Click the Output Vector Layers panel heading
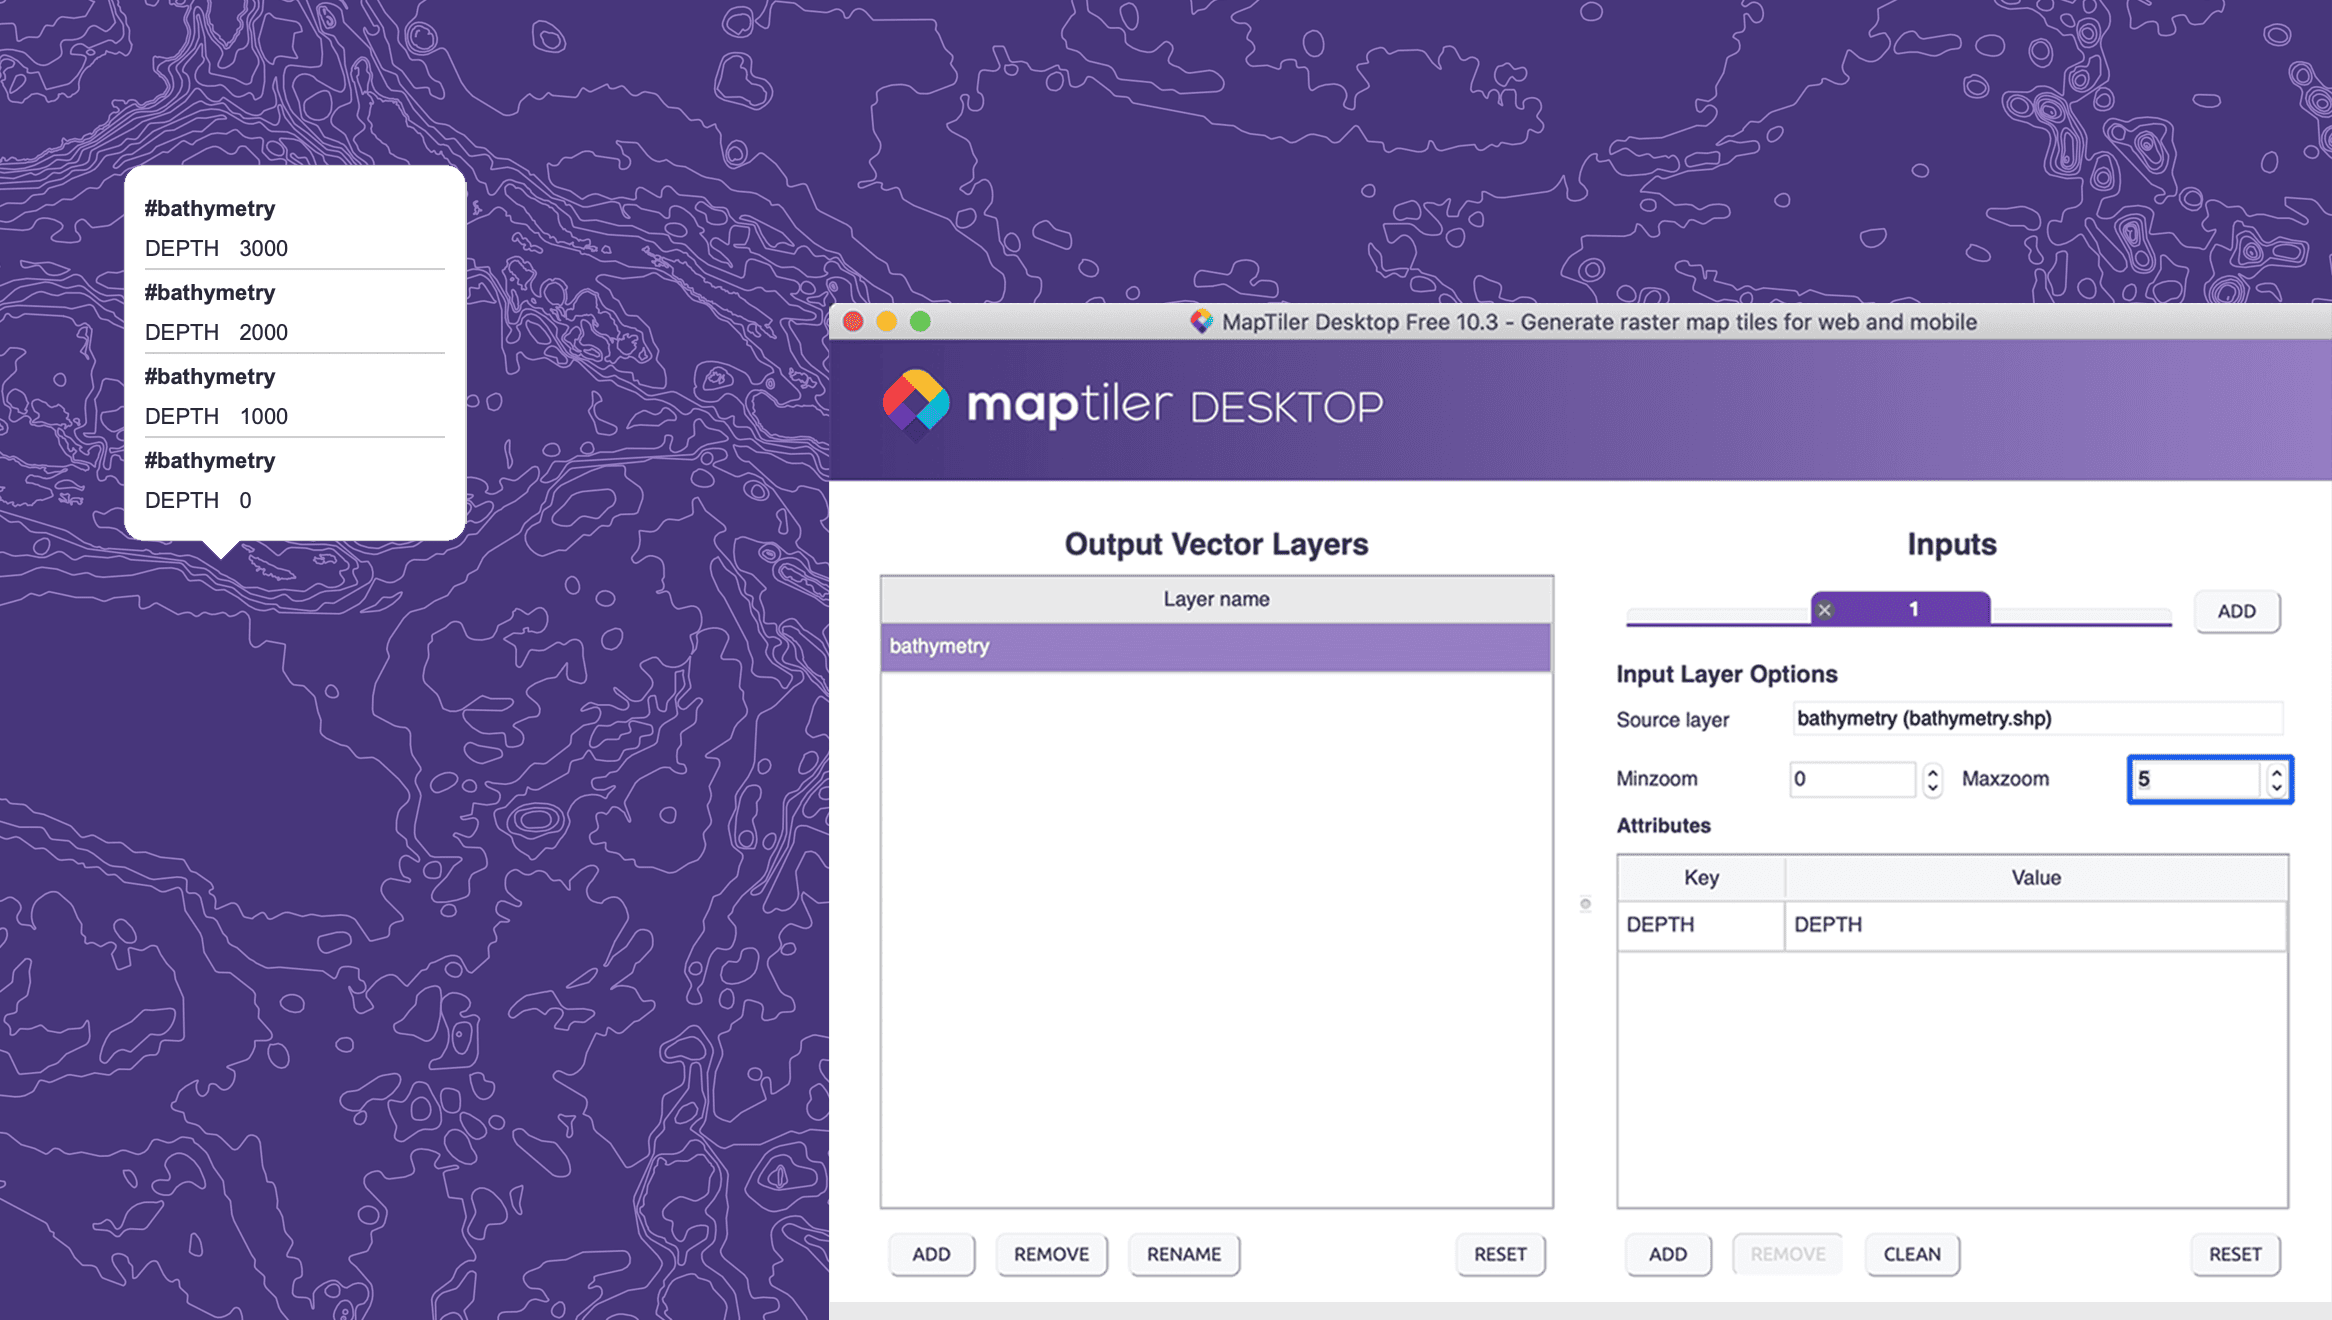 coord(1217,543)
